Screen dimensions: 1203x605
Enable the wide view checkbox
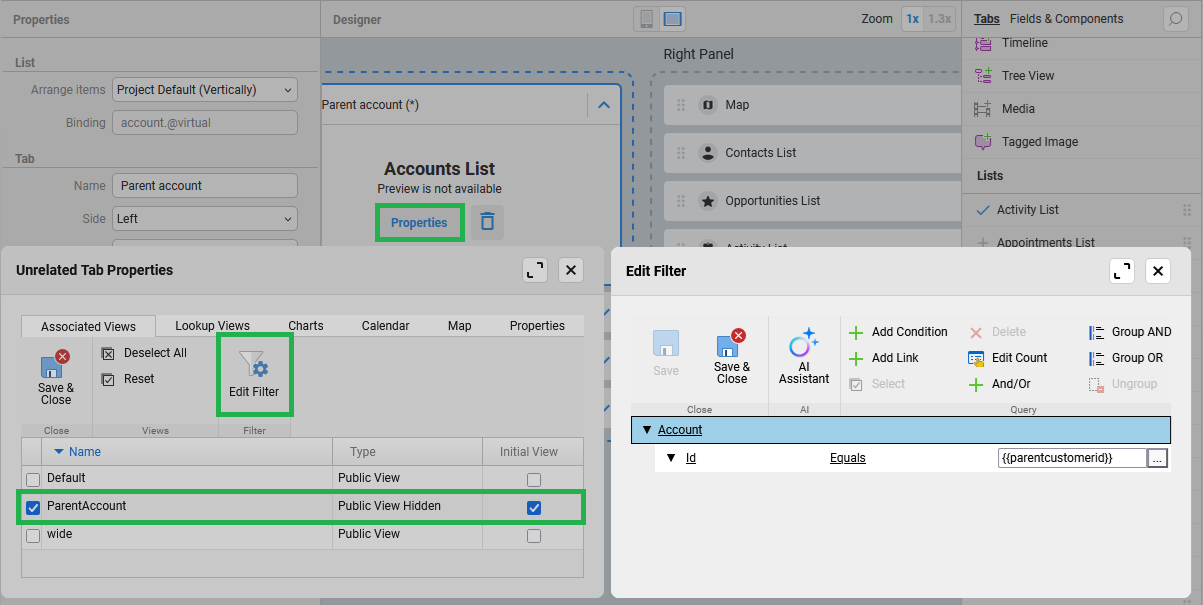click(x=33, y=535)
